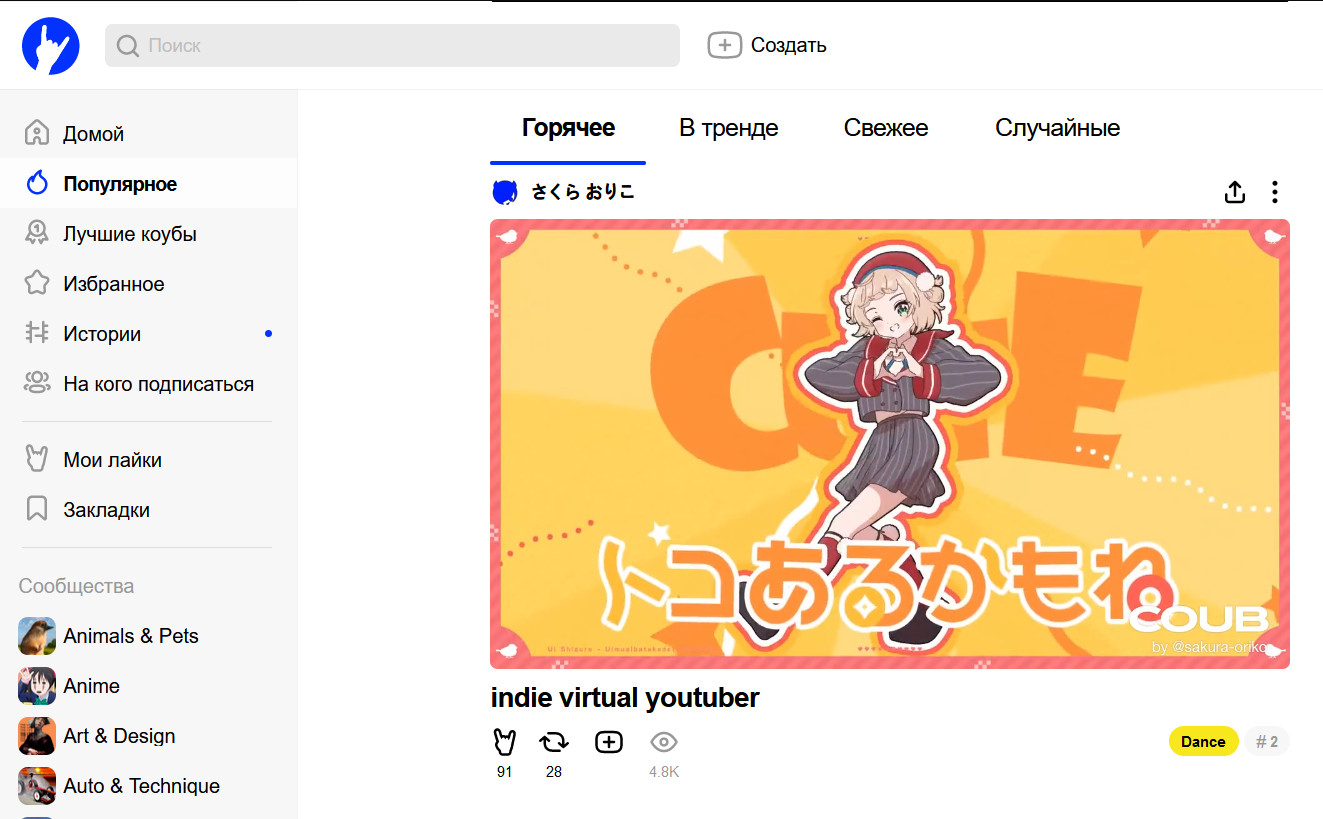Click the #2 rank badge
The height and width of the screenshot is (819, 1323).
(1267, 742)
